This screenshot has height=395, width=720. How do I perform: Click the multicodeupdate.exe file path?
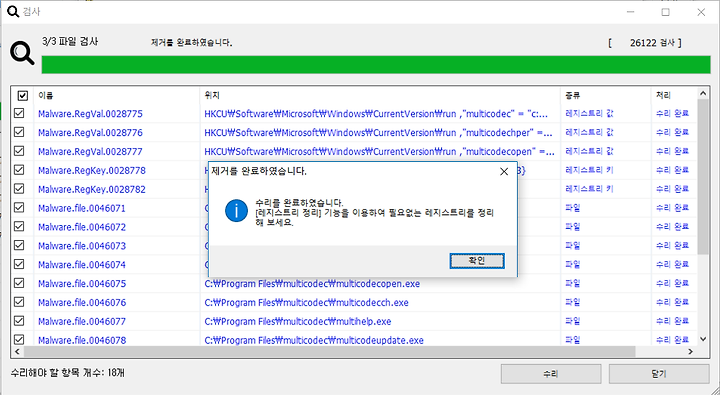pyautogui.click(x=314, y=340)
